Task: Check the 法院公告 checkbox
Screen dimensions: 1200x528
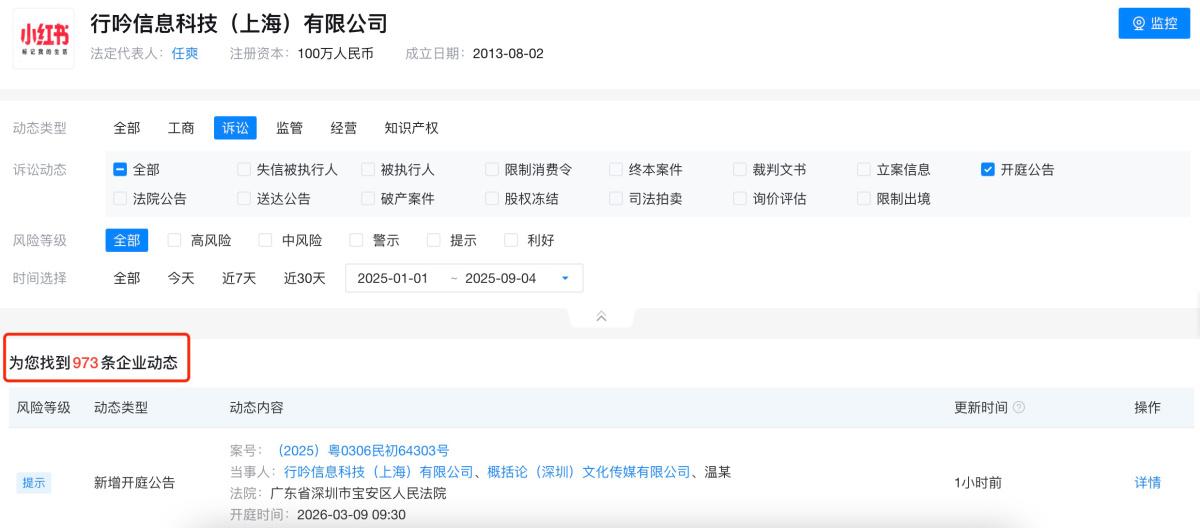Action: pos(120,199)
